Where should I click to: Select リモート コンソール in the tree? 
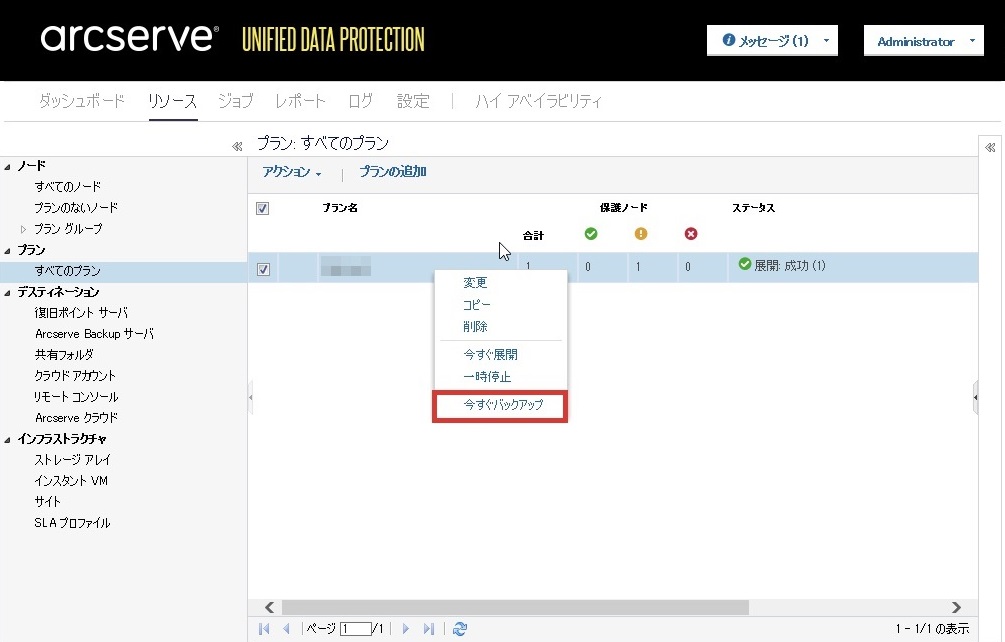[x=76, y=397]
